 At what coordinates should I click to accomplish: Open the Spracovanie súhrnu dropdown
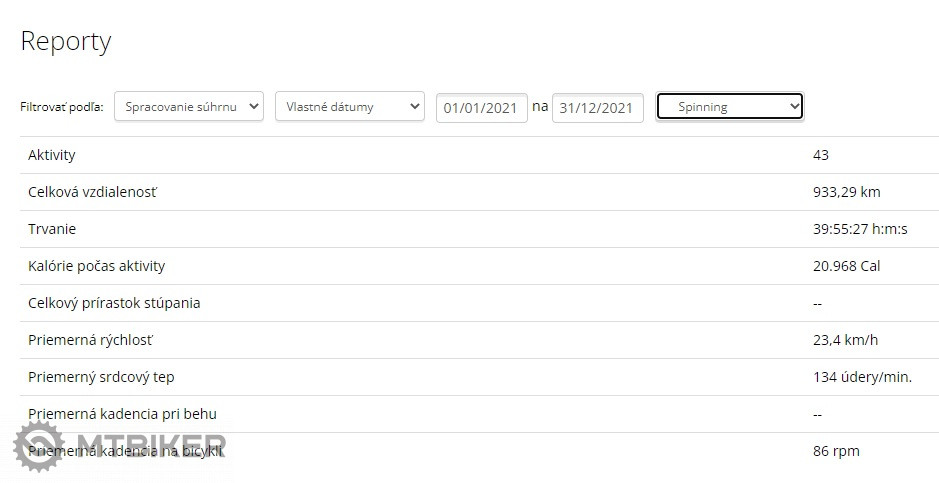pyautogui.click(x=188, y=106)
